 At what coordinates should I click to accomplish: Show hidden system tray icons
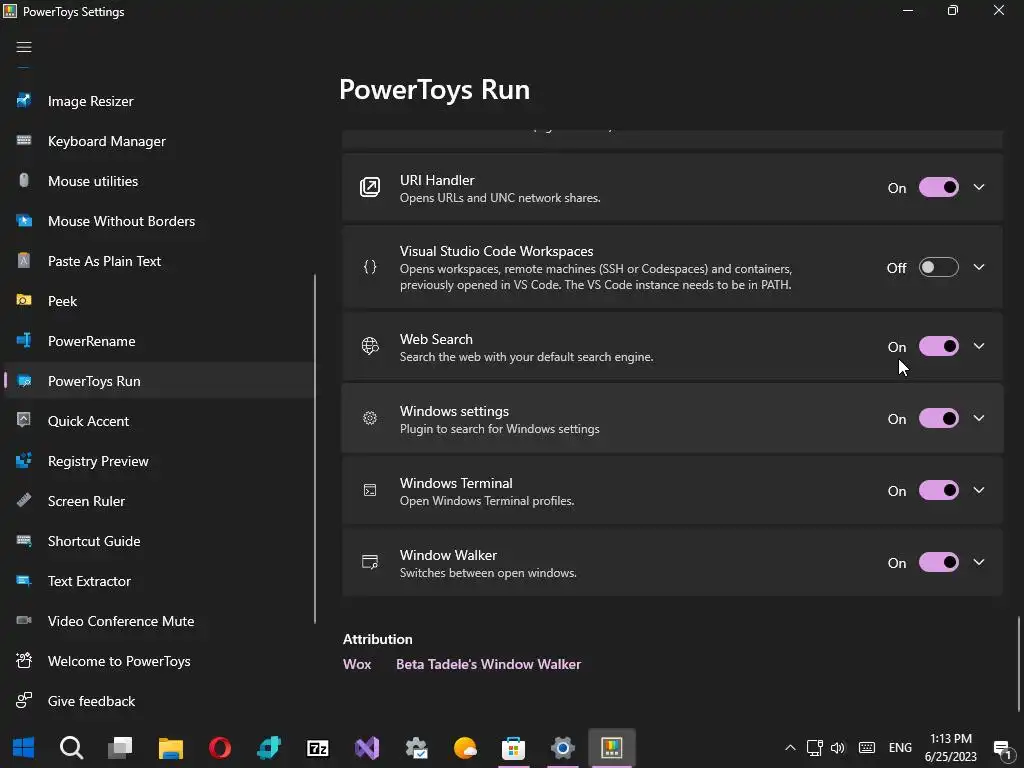coord(790,748)
